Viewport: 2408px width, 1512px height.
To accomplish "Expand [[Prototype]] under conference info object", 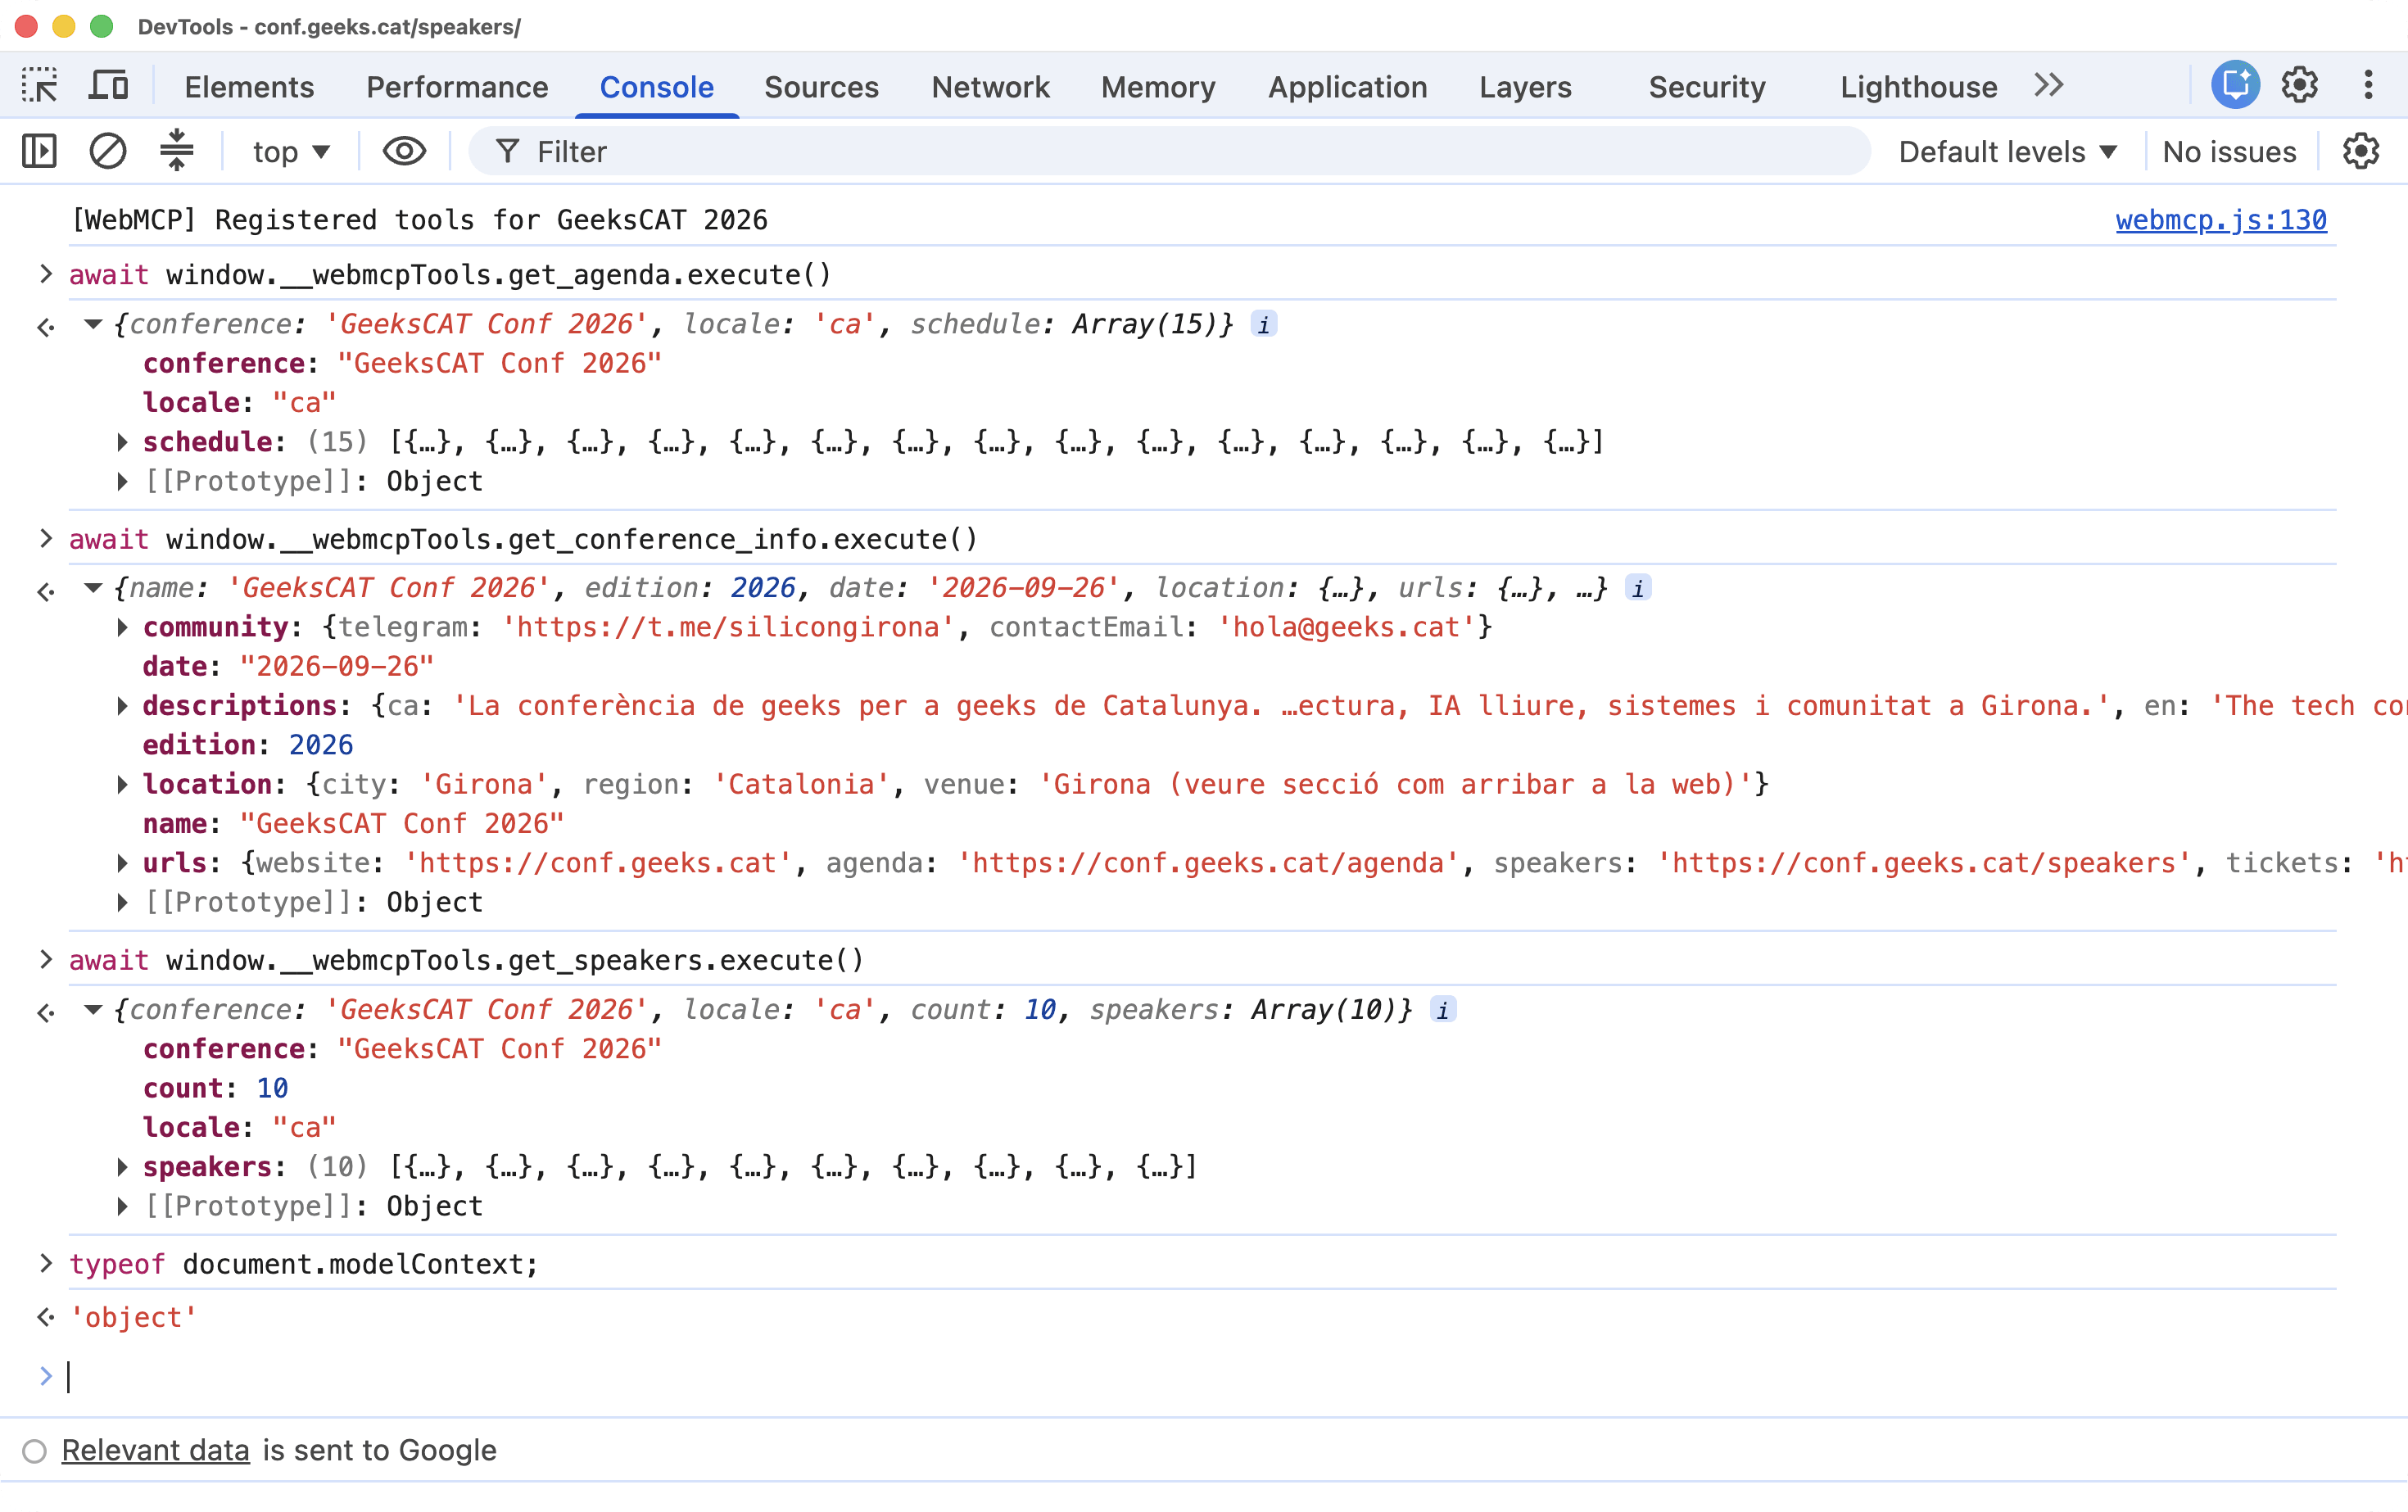I will (122, 903).
